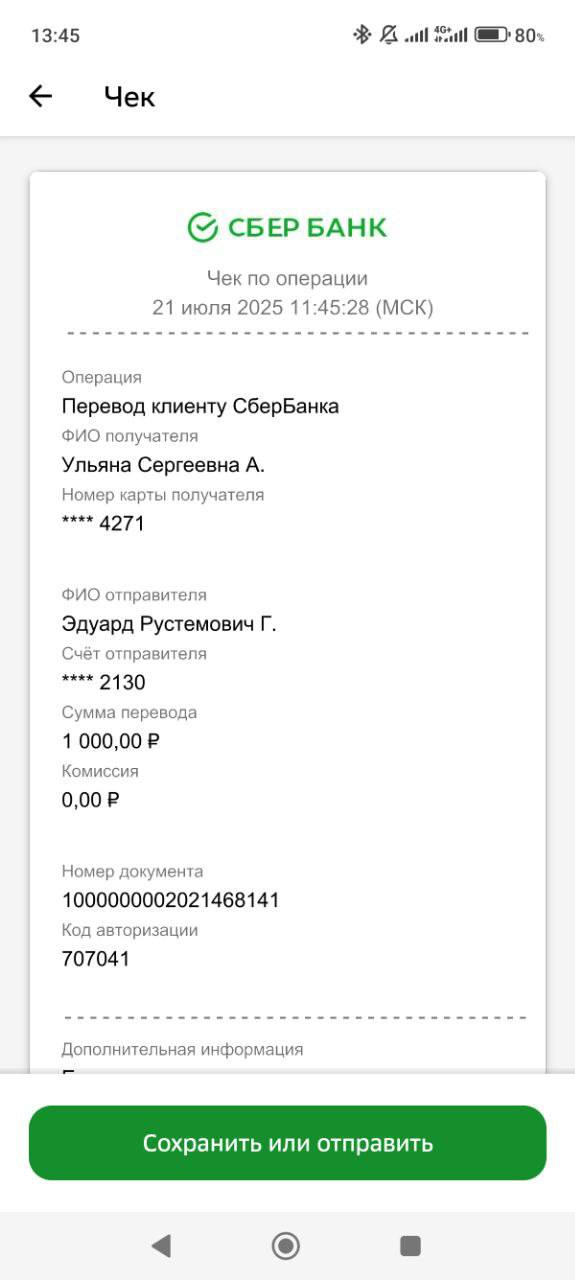Tap the Sber Bank checkmark logo

pos(203,228)
